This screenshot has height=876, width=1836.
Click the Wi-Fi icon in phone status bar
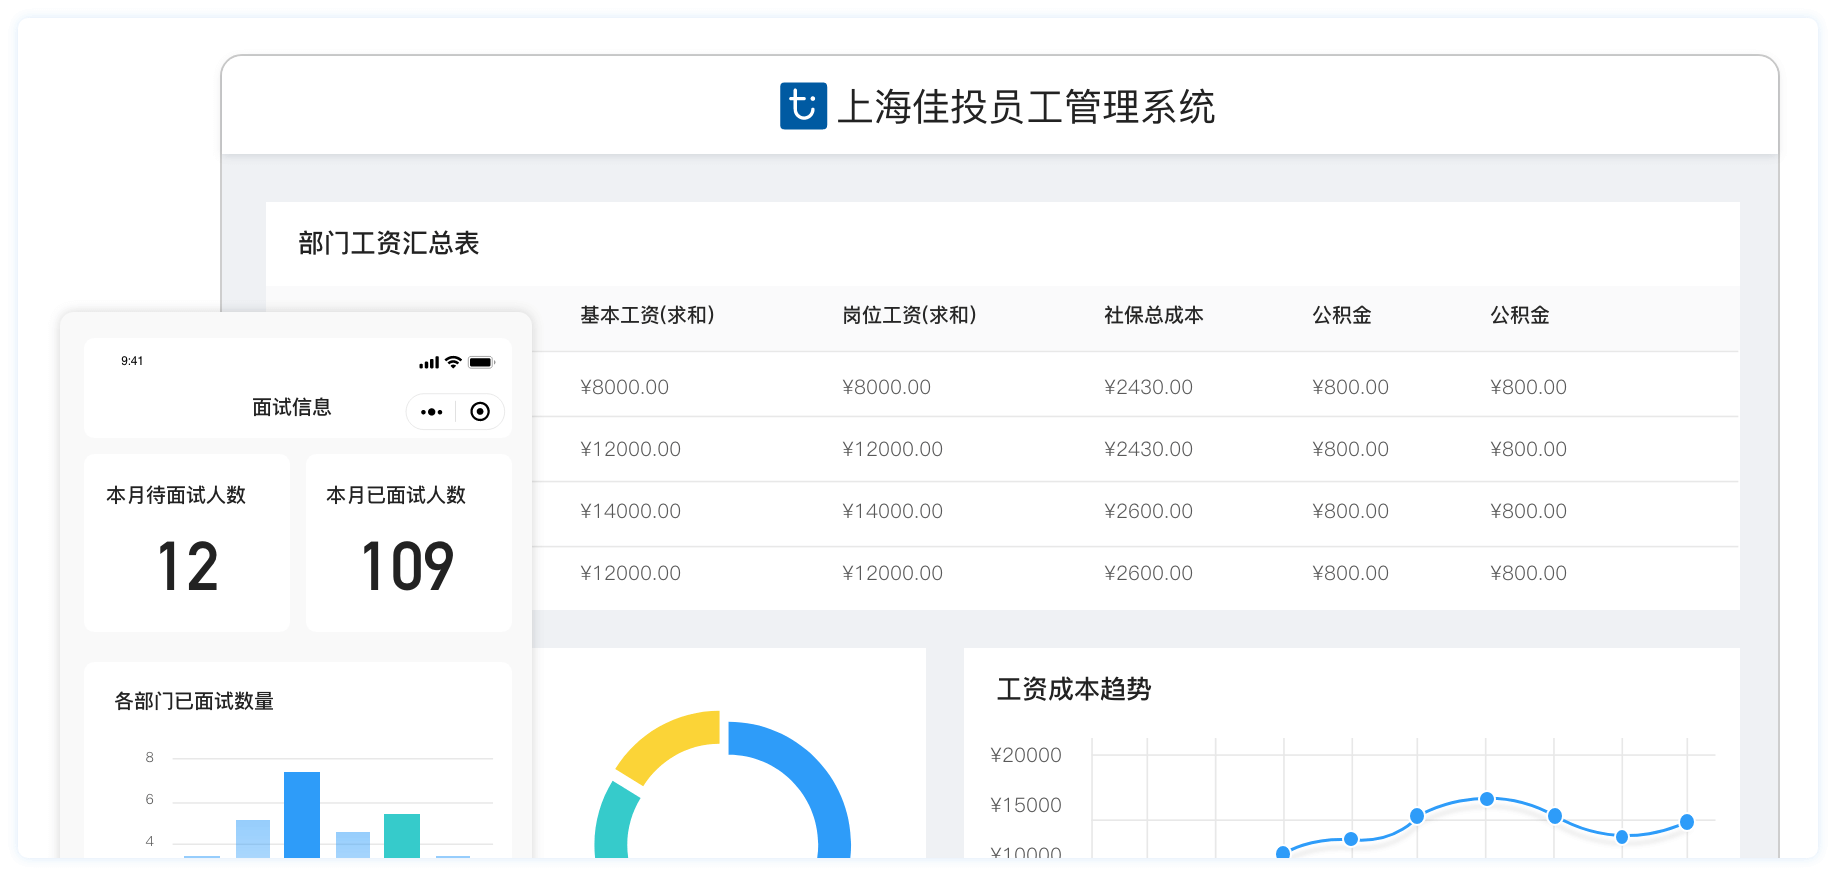[x=453, y=362]
